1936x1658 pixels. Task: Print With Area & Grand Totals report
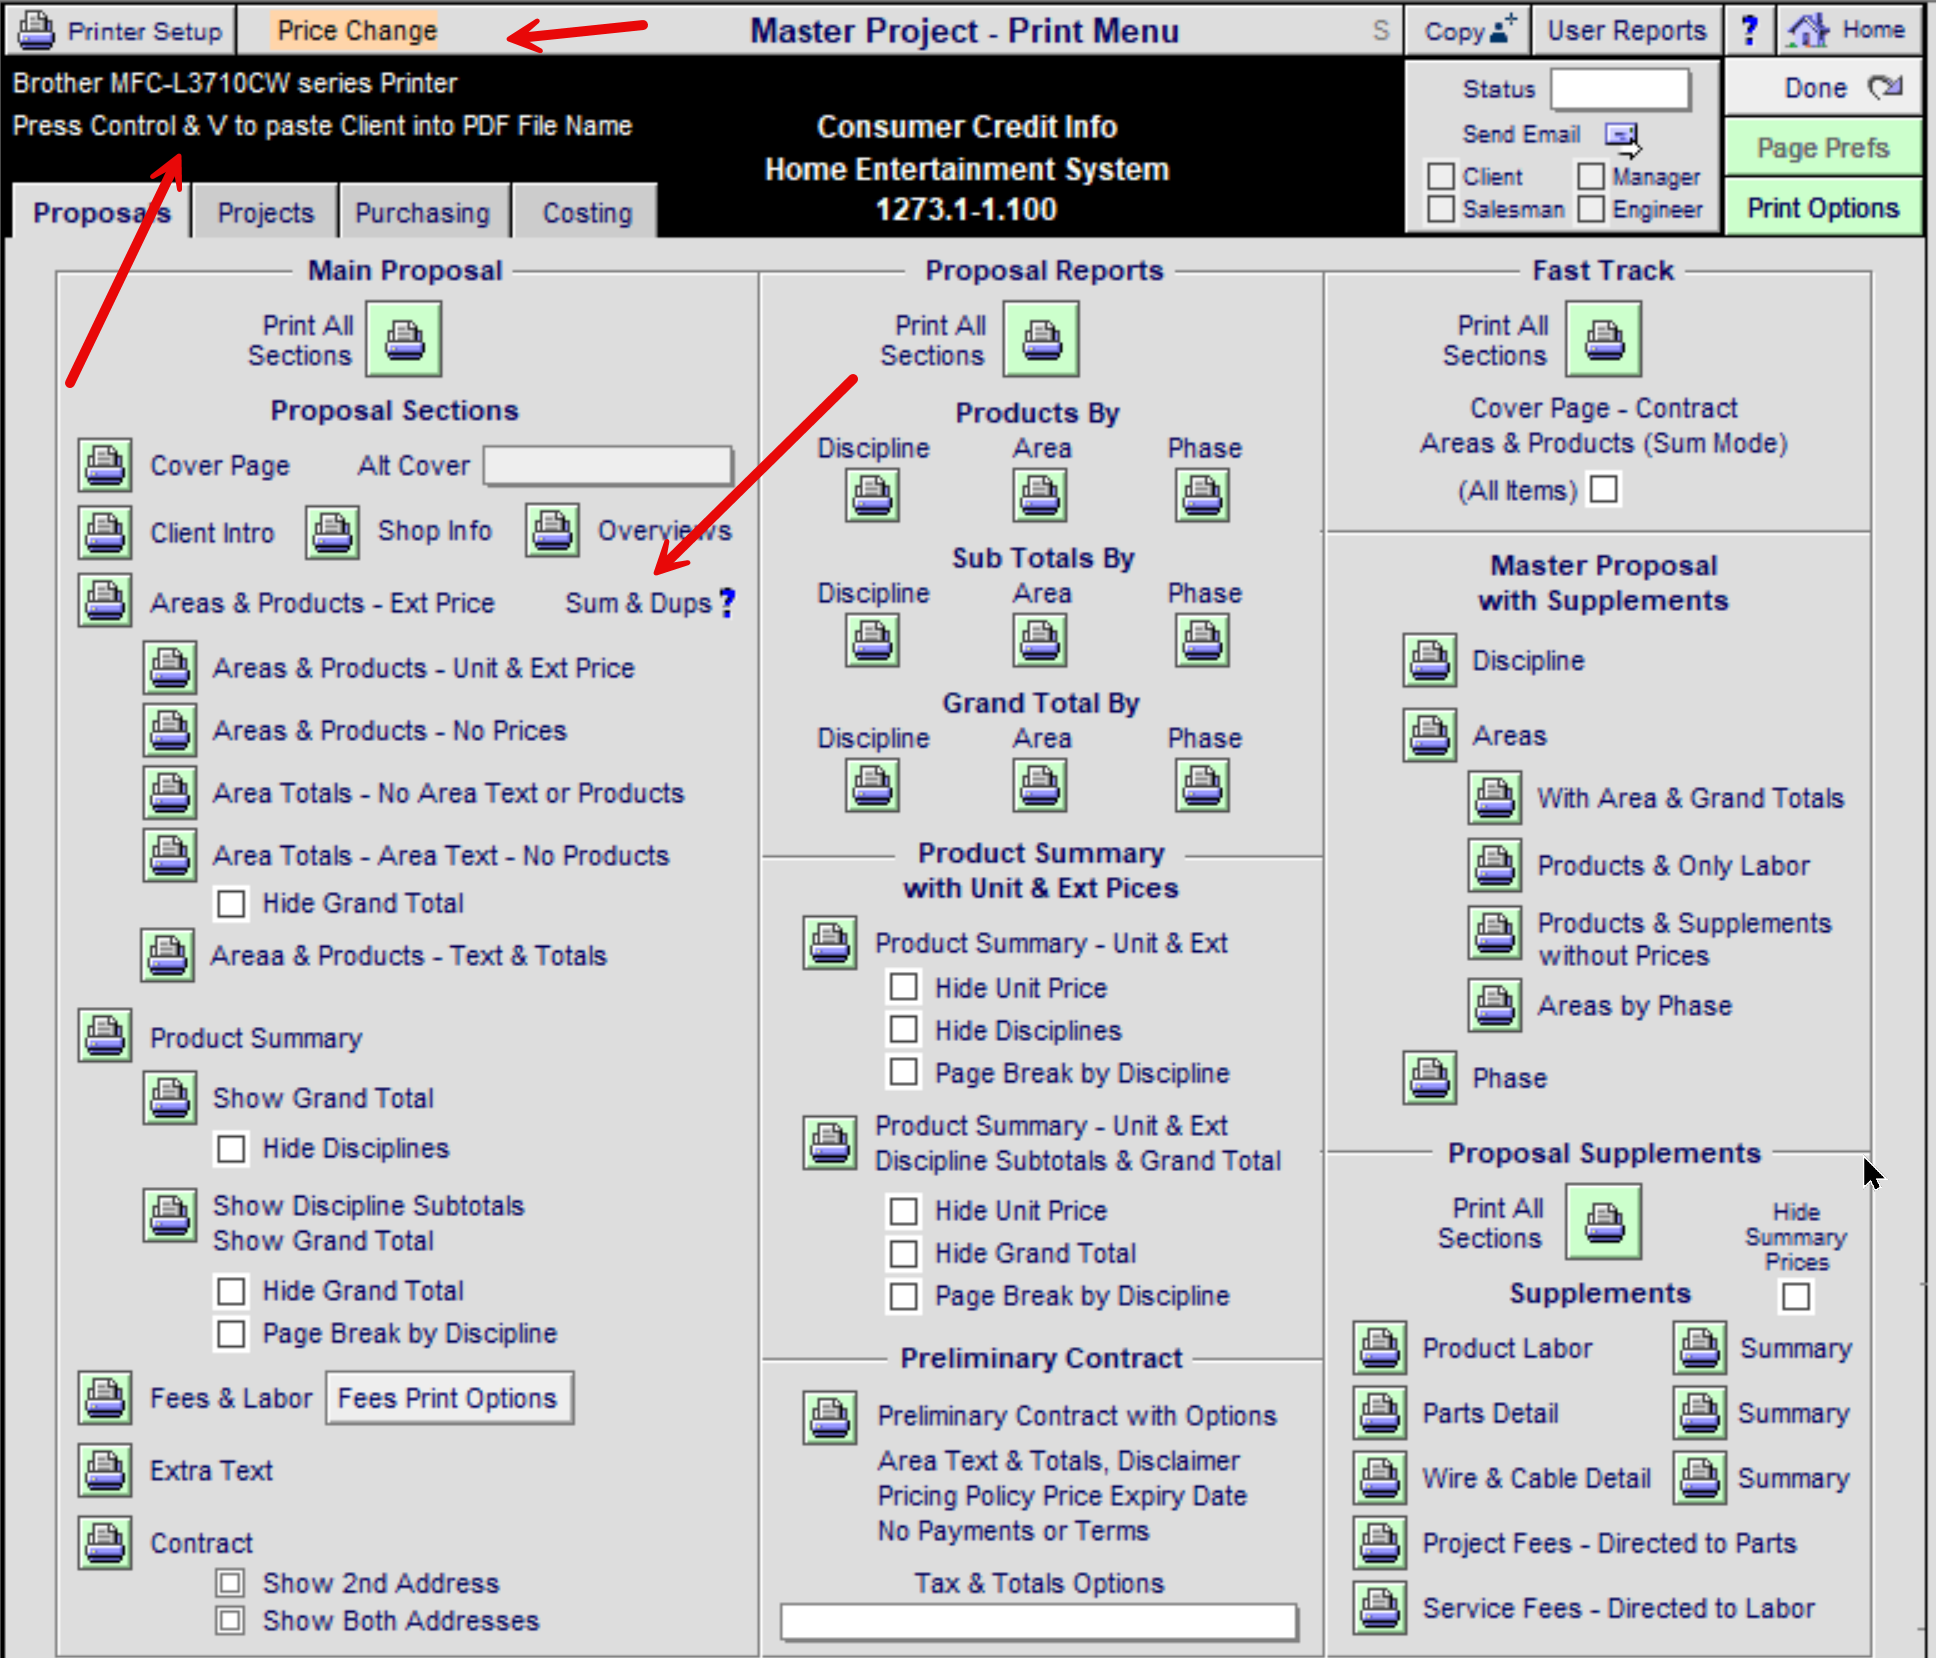tap(1495, 797)
